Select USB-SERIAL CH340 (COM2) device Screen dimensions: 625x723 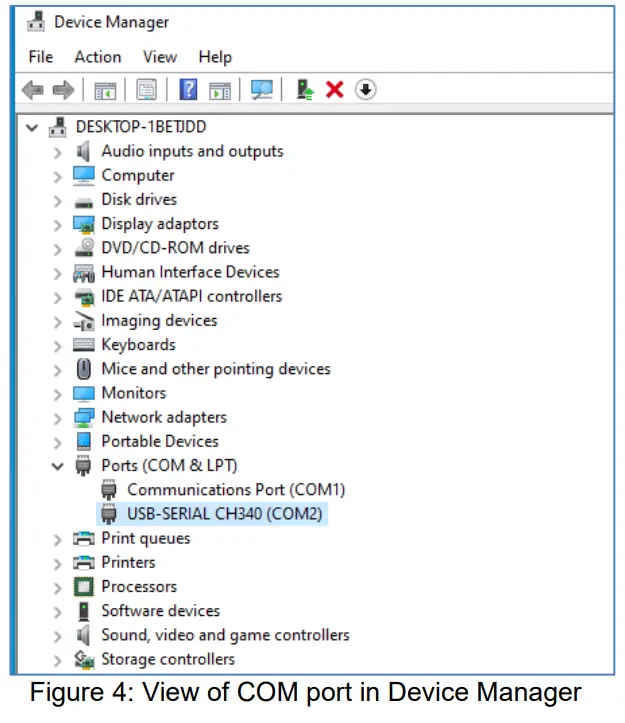pos(212,514)
